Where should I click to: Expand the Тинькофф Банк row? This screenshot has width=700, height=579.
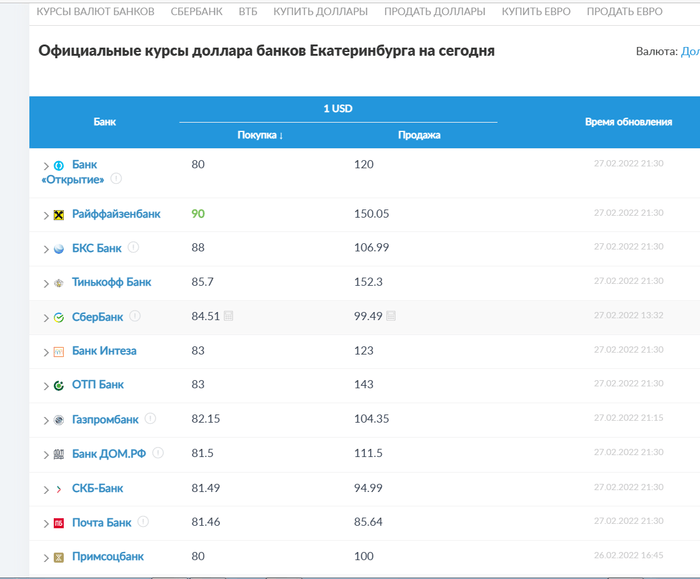pyautogui.click(x=46, y=283)
